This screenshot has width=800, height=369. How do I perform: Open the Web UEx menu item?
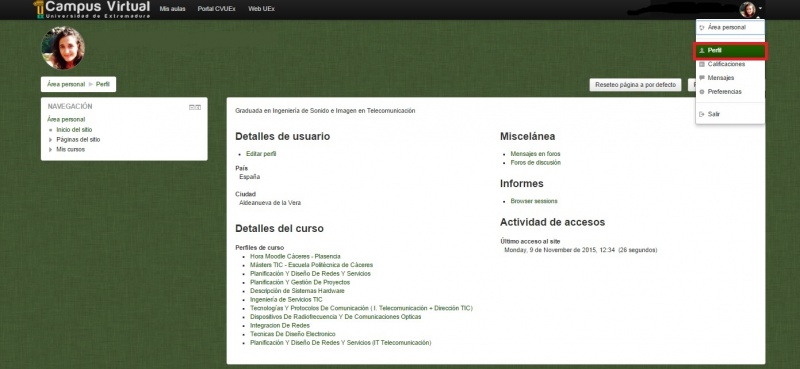click(x=261, y=9)
